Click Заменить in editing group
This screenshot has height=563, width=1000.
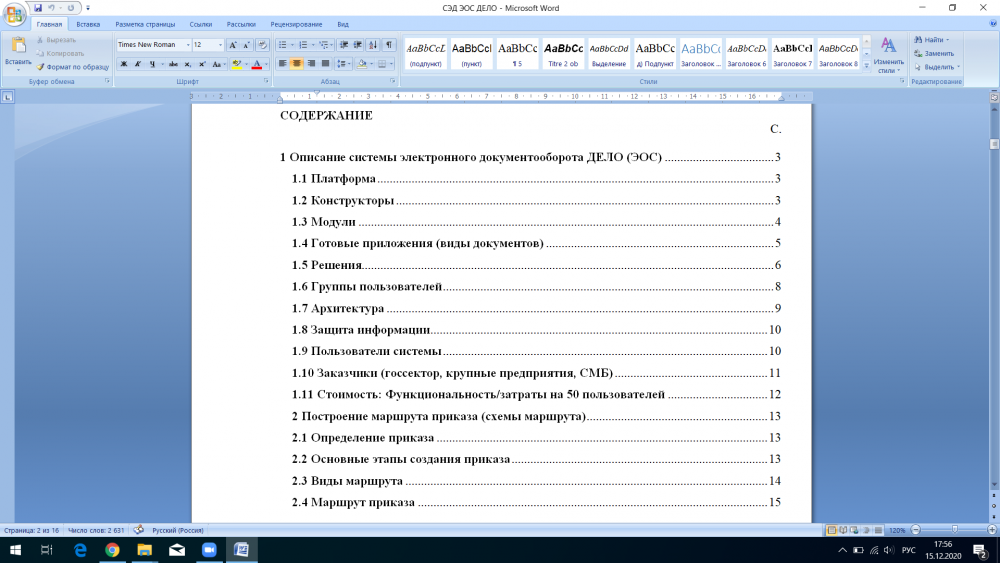[934, 54]
